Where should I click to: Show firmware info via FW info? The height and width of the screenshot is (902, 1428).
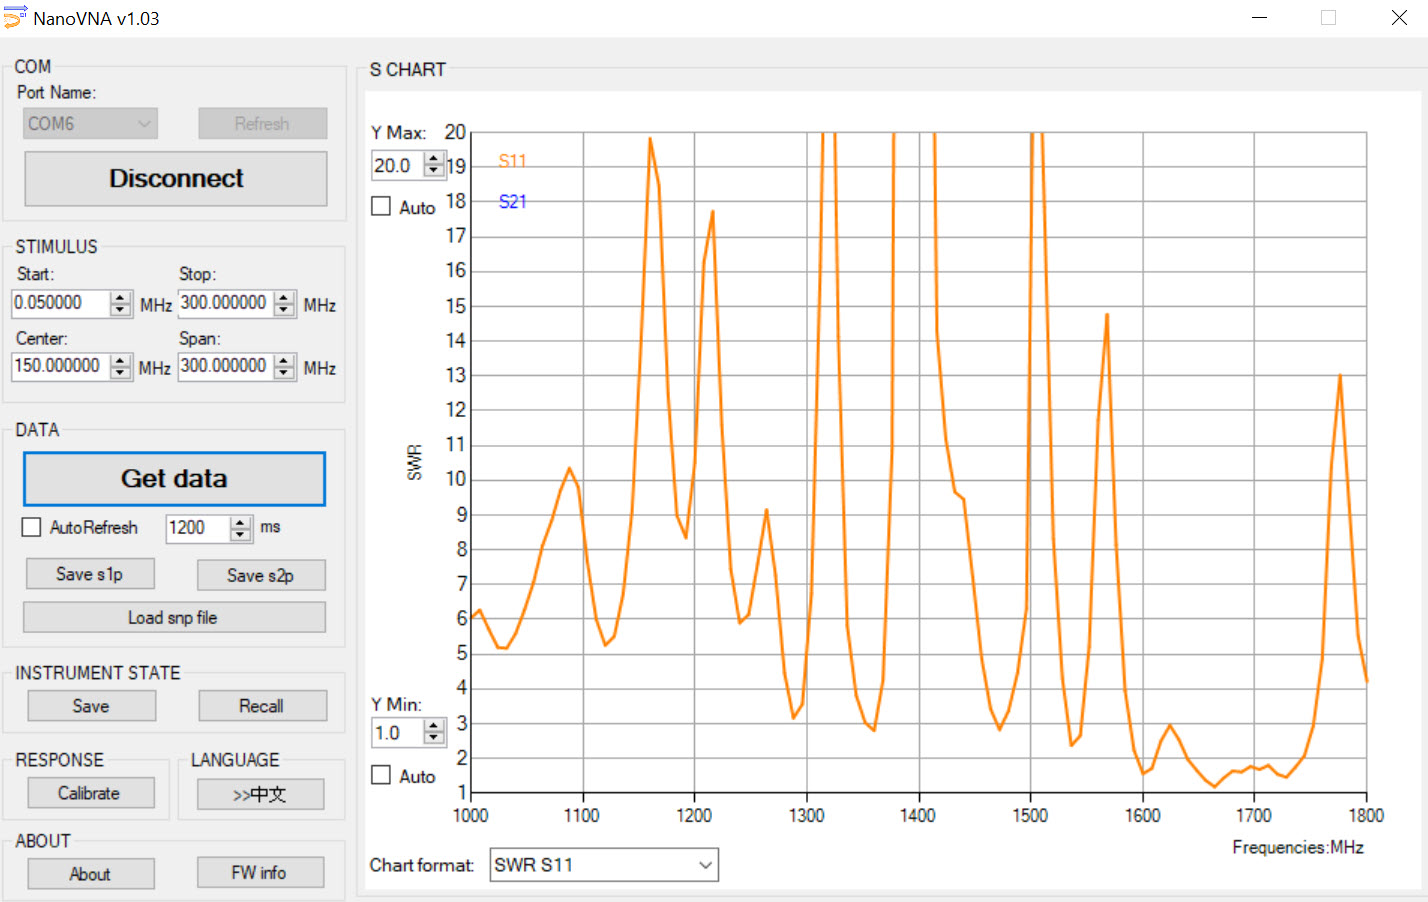click(260, 872)
